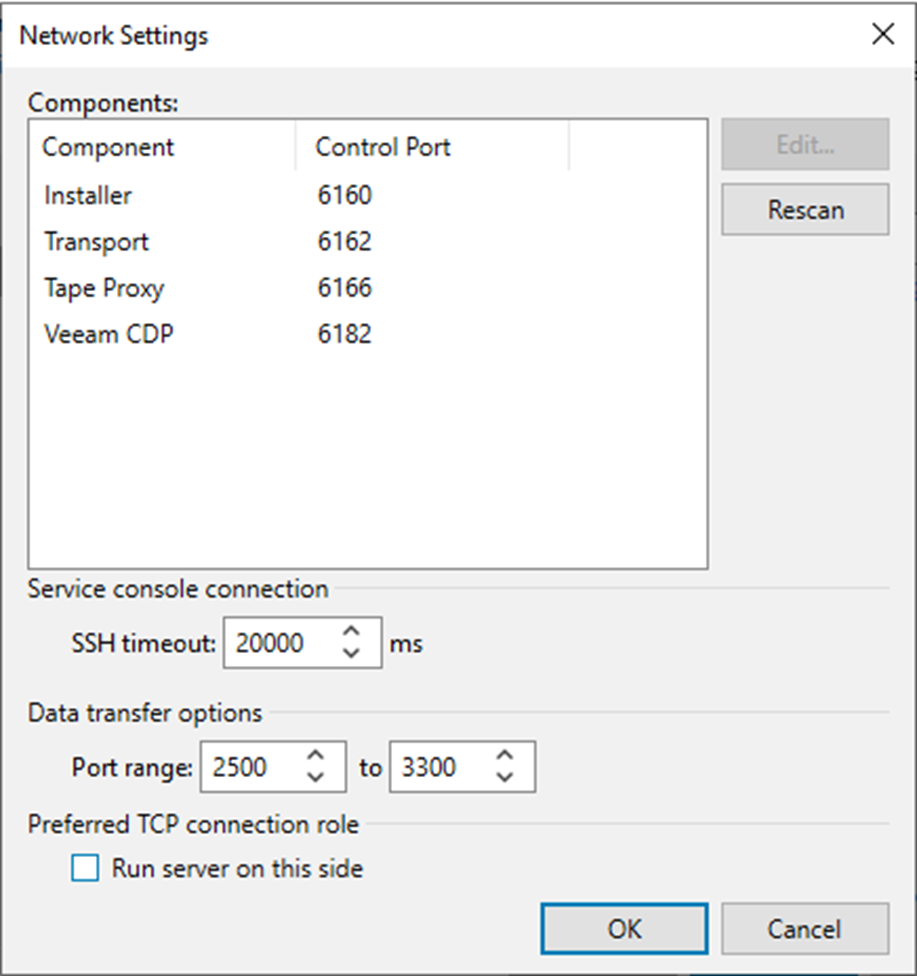Click the Rescan button

click(806, 210)
